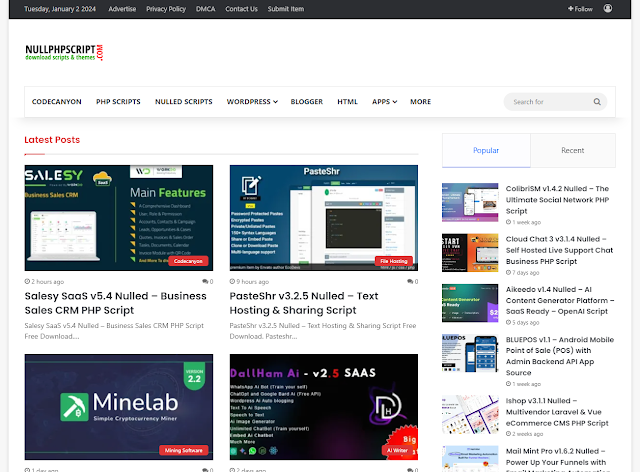Screen dimensions: 640x472
Task: Open the More menu item
Action: [420, 102]
